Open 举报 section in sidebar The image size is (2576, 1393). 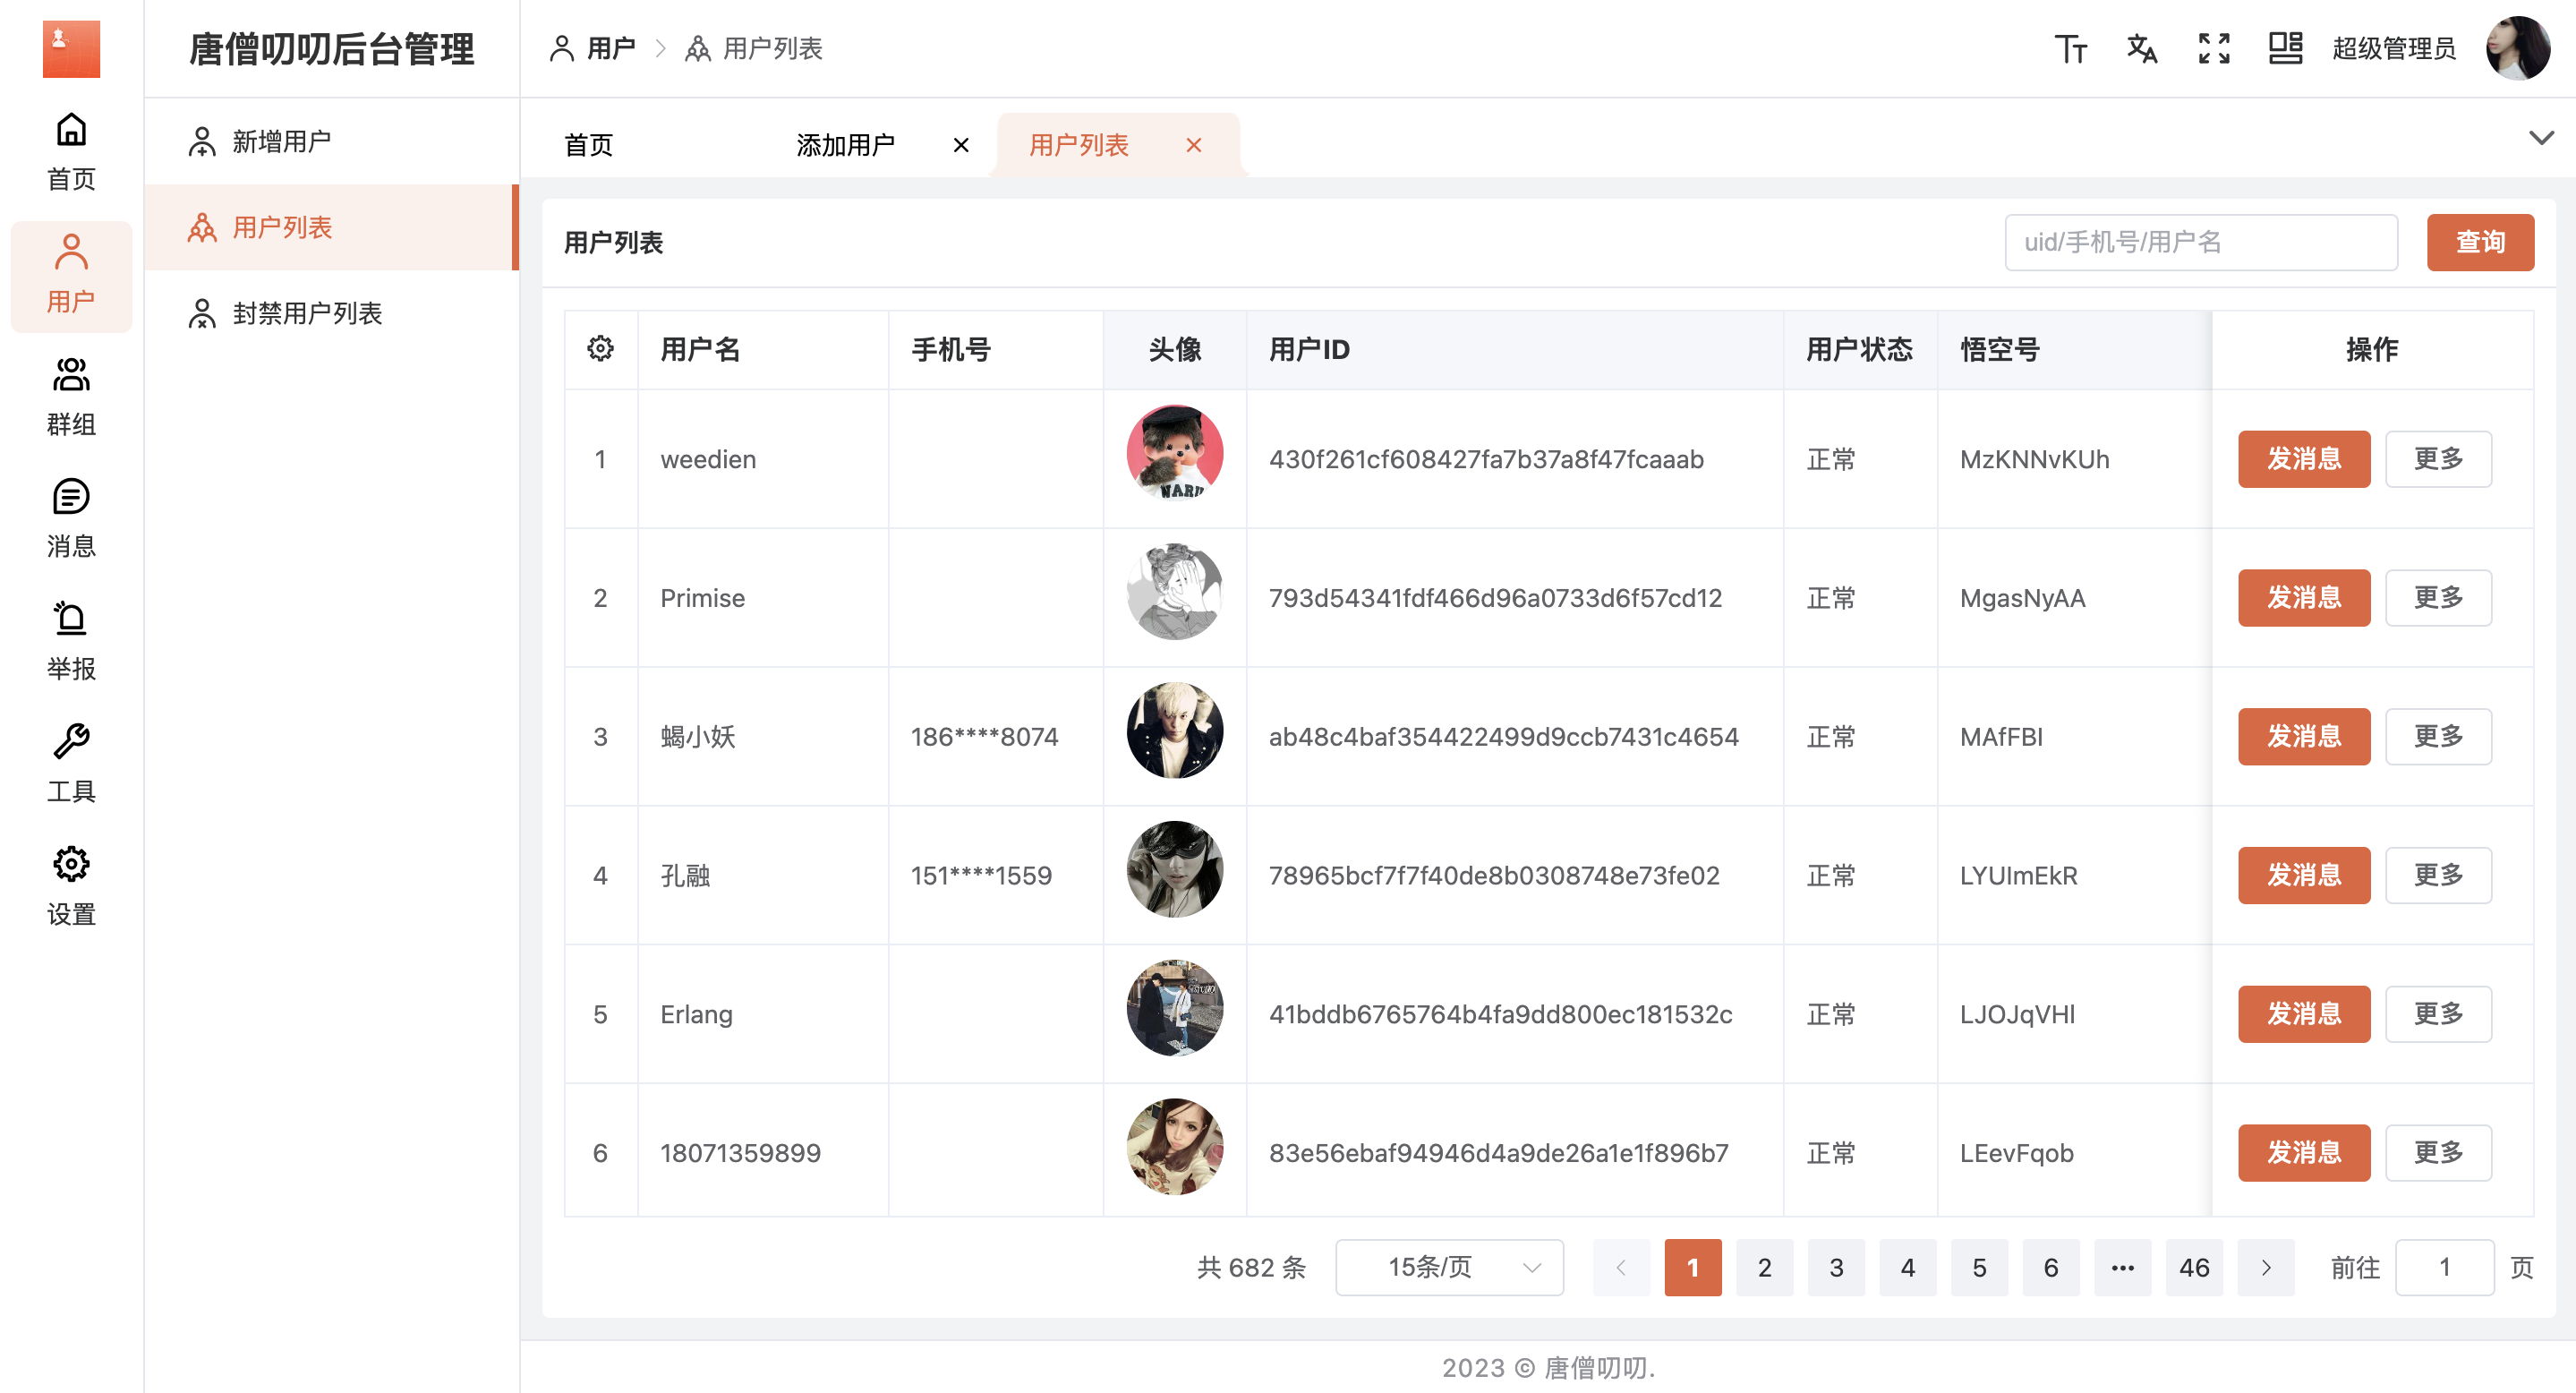pyautogui.click(x=71, y=641)
